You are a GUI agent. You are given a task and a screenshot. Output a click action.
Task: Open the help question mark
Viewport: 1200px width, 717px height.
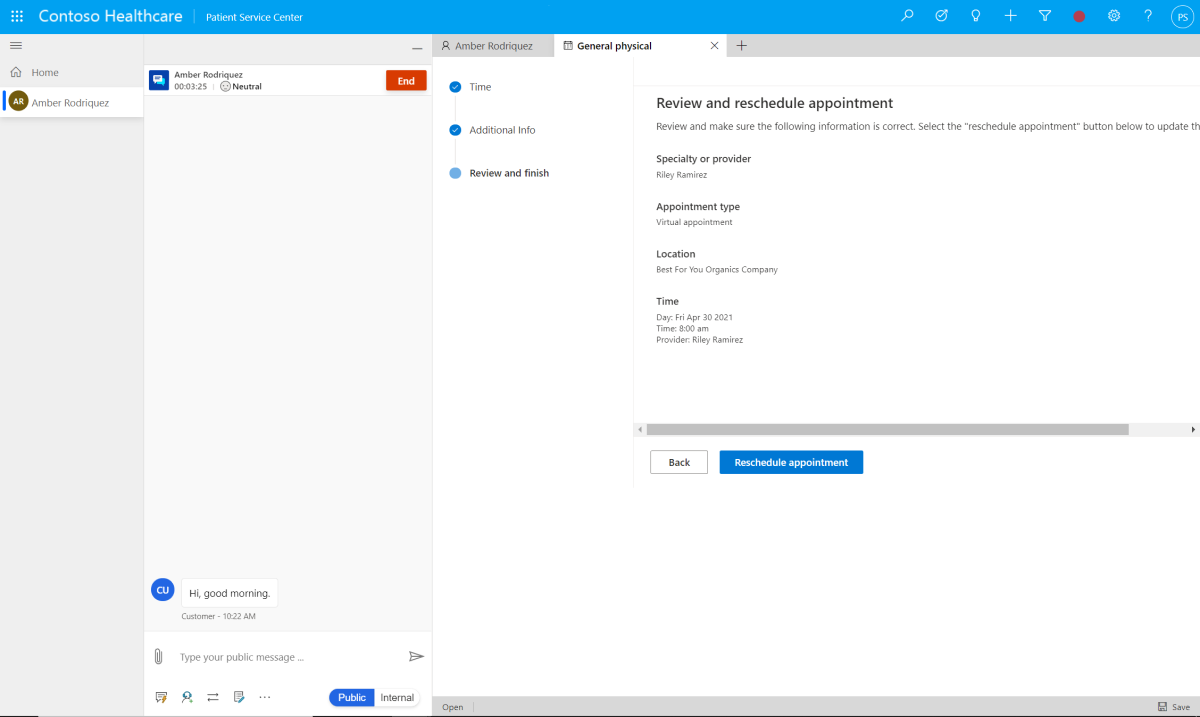click(1148, 16)
